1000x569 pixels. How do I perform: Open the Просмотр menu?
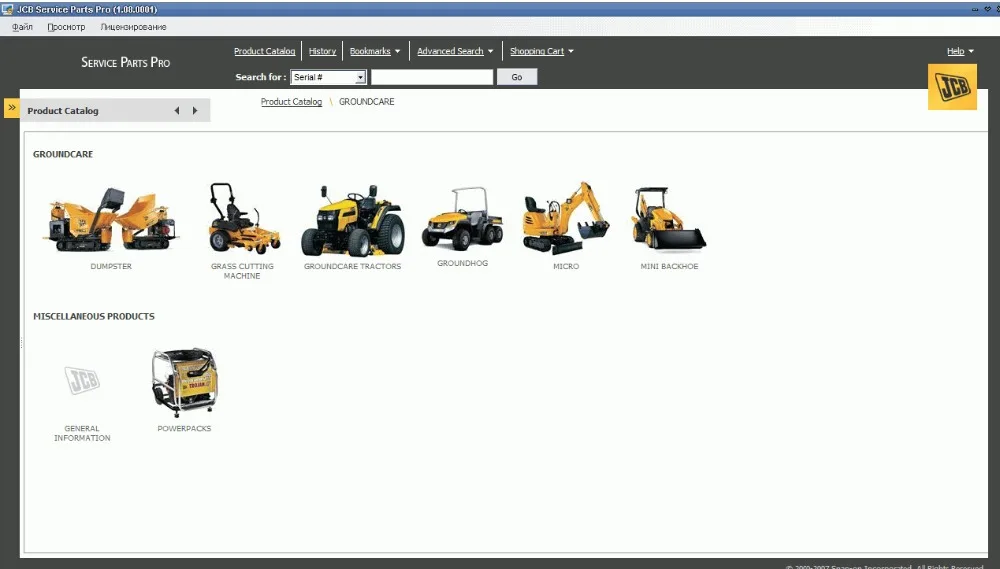[66, 27]
